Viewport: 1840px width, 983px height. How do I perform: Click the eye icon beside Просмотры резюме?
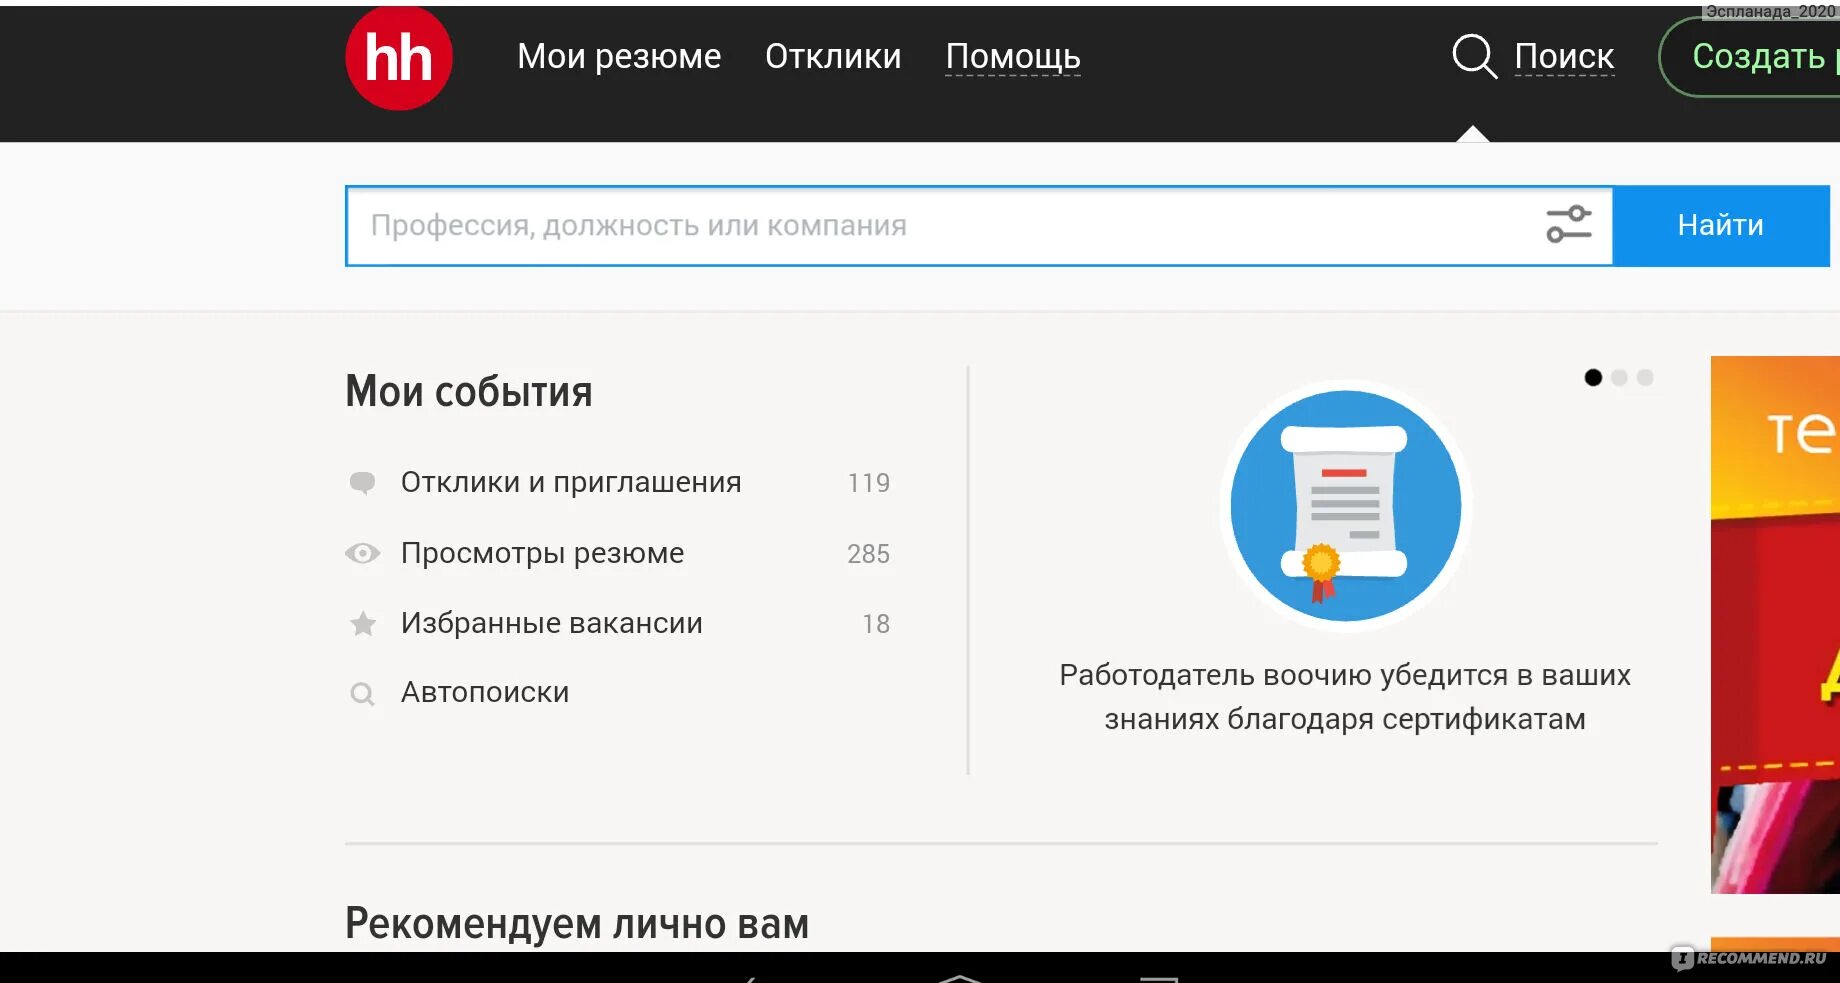[362, 553]
